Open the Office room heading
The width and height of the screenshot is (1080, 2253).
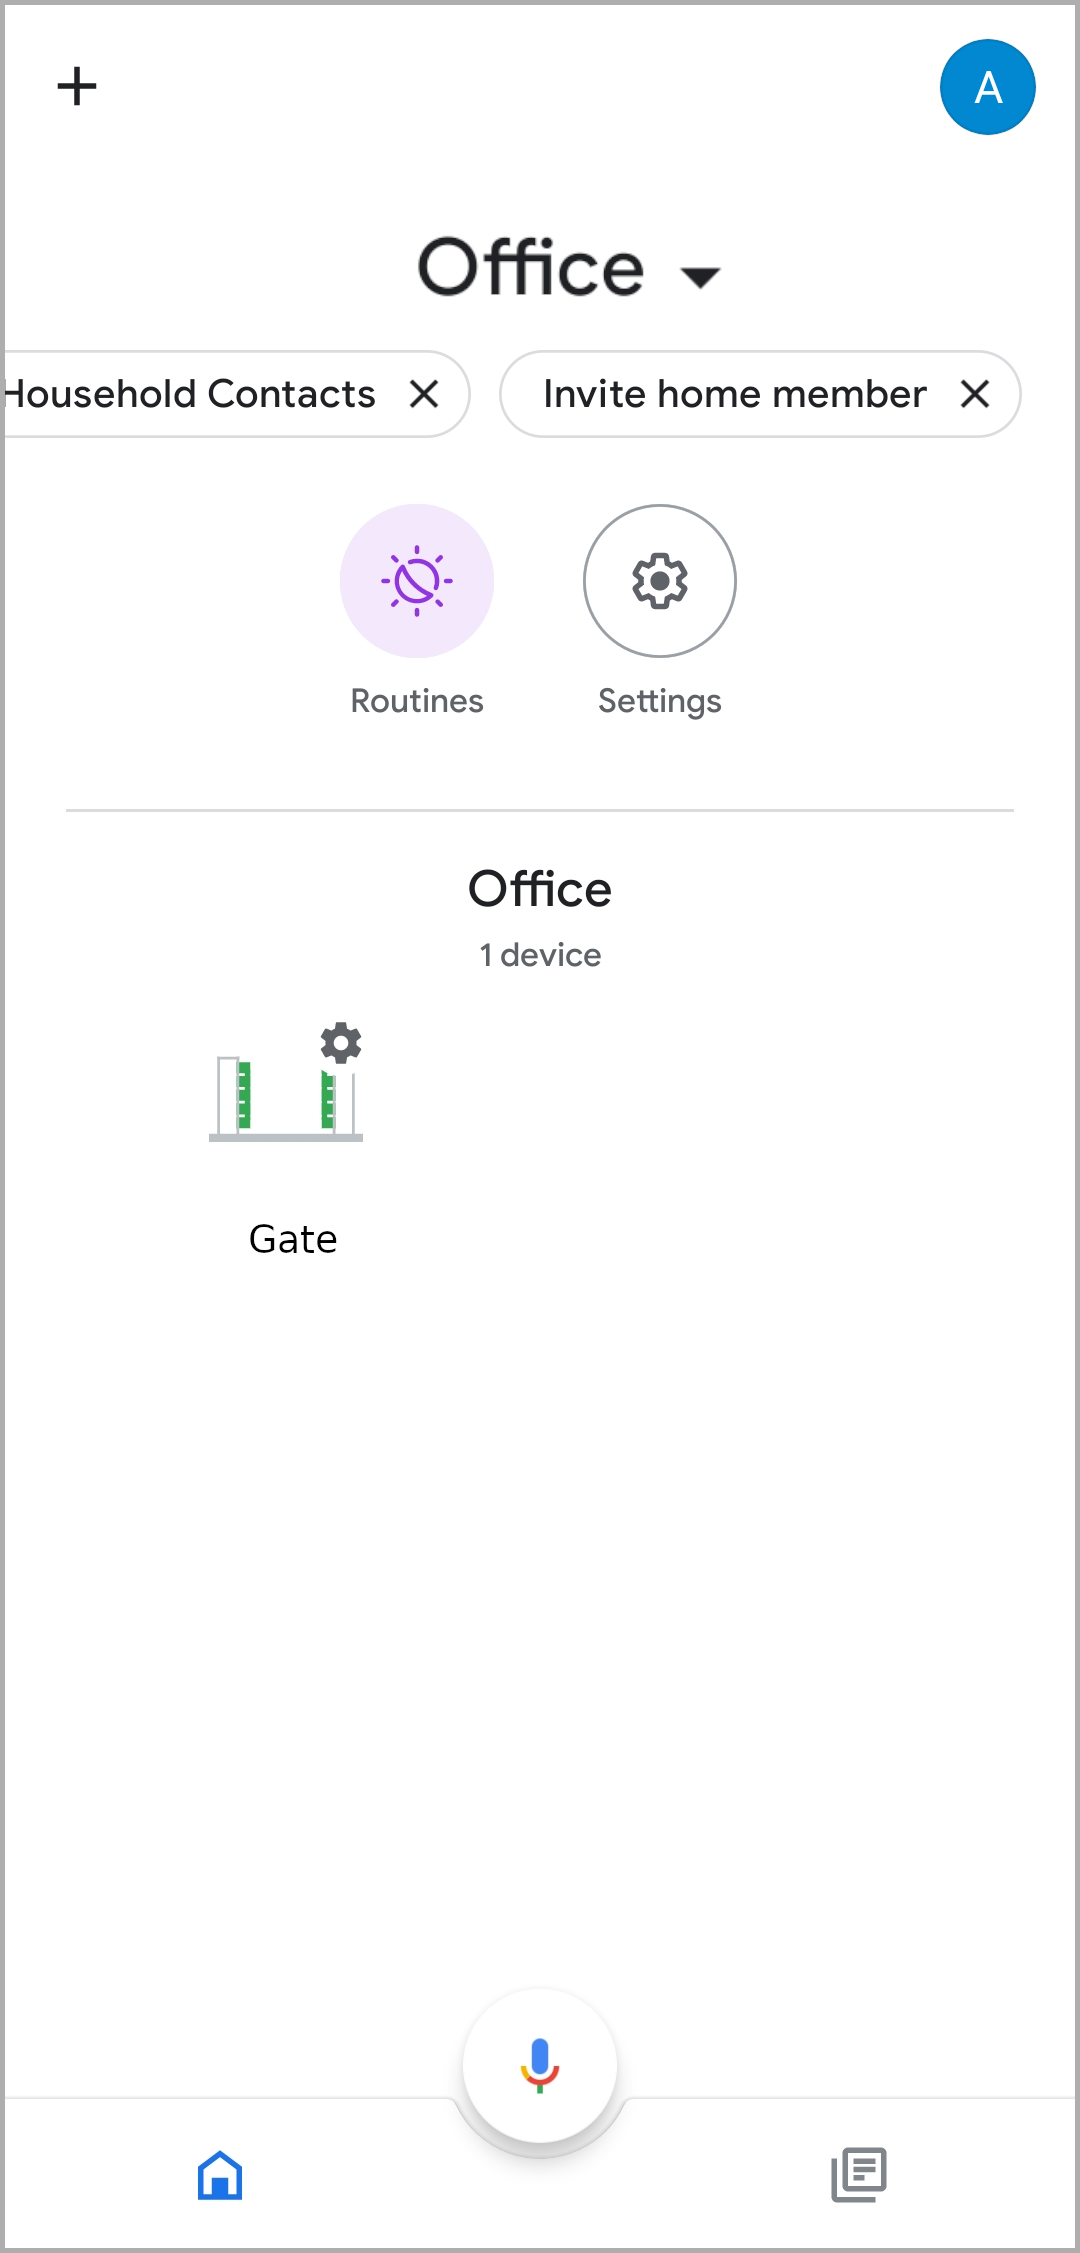click(x=540, y=889)
